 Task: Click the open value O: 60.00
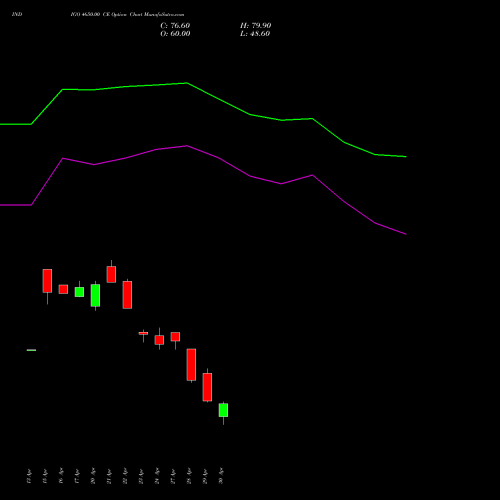pyautogui.click(x=175, y=33)
